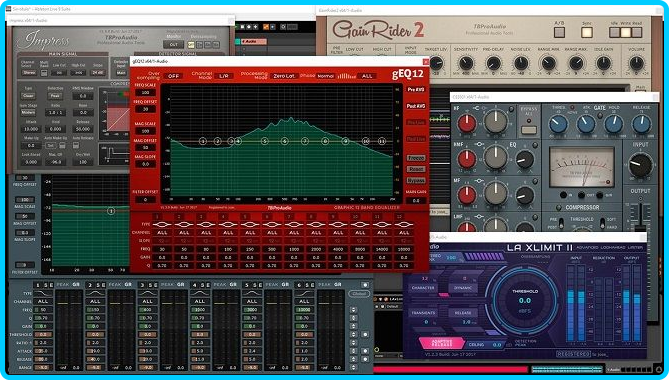Viewport: 669px width, 380px height.
Task: Open the ALL analyzer channel dropdown in gEQ12 header
Action: coord(367,76)
